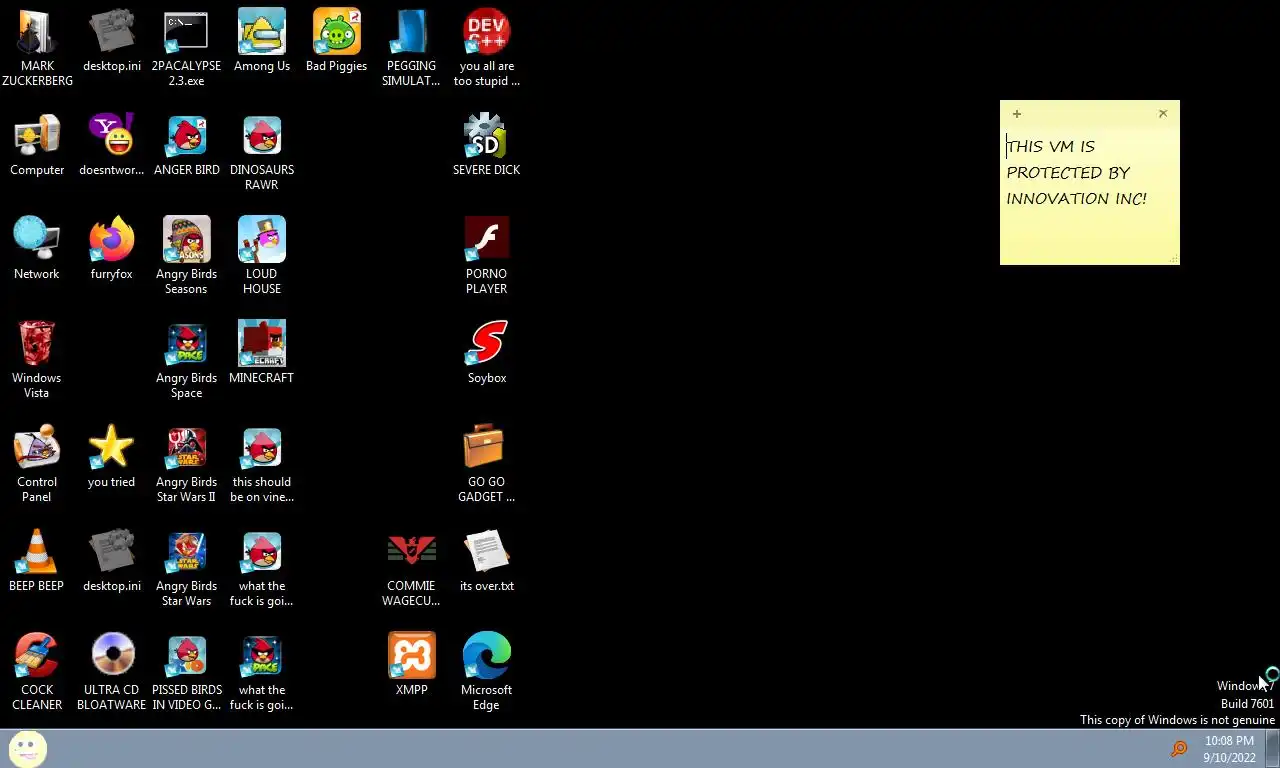Open the Windows Vista recycle bin icon
Image resolution: width=1280 pixels, height=768 pixels.
(x=37, y=359)
